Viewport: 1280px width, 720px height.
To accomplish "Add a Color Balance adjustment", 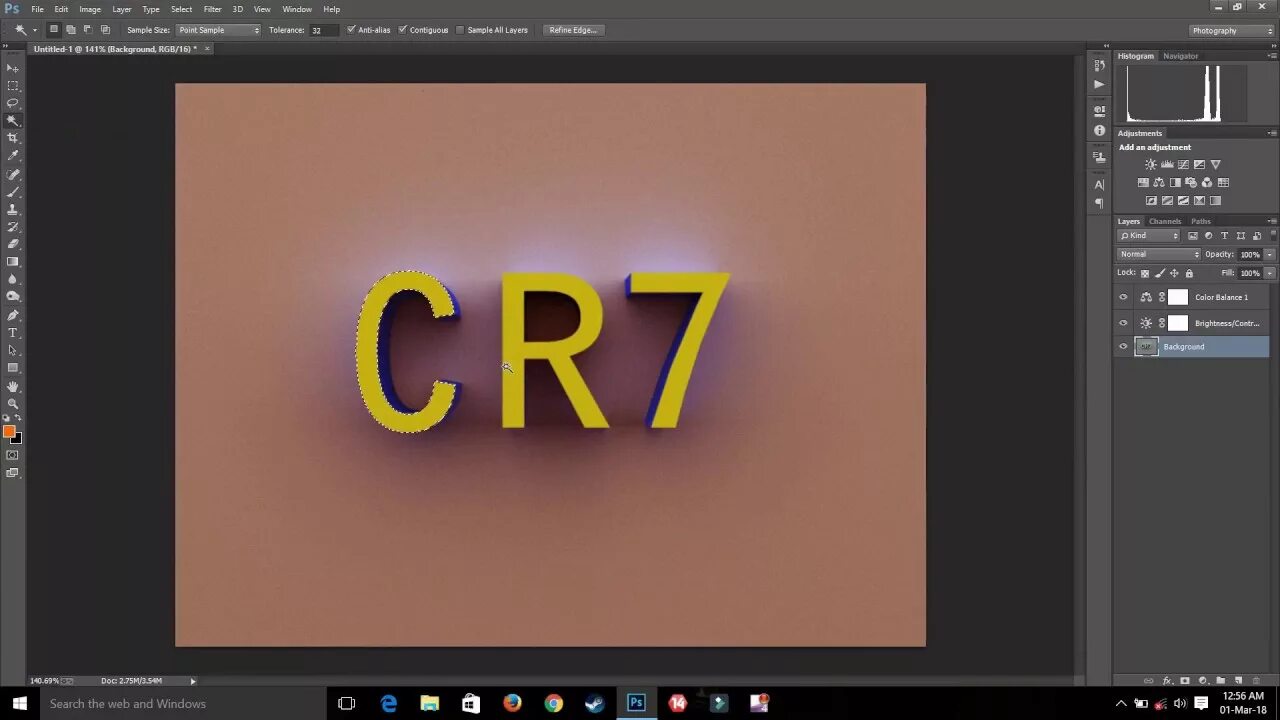I will point(1159,183).
